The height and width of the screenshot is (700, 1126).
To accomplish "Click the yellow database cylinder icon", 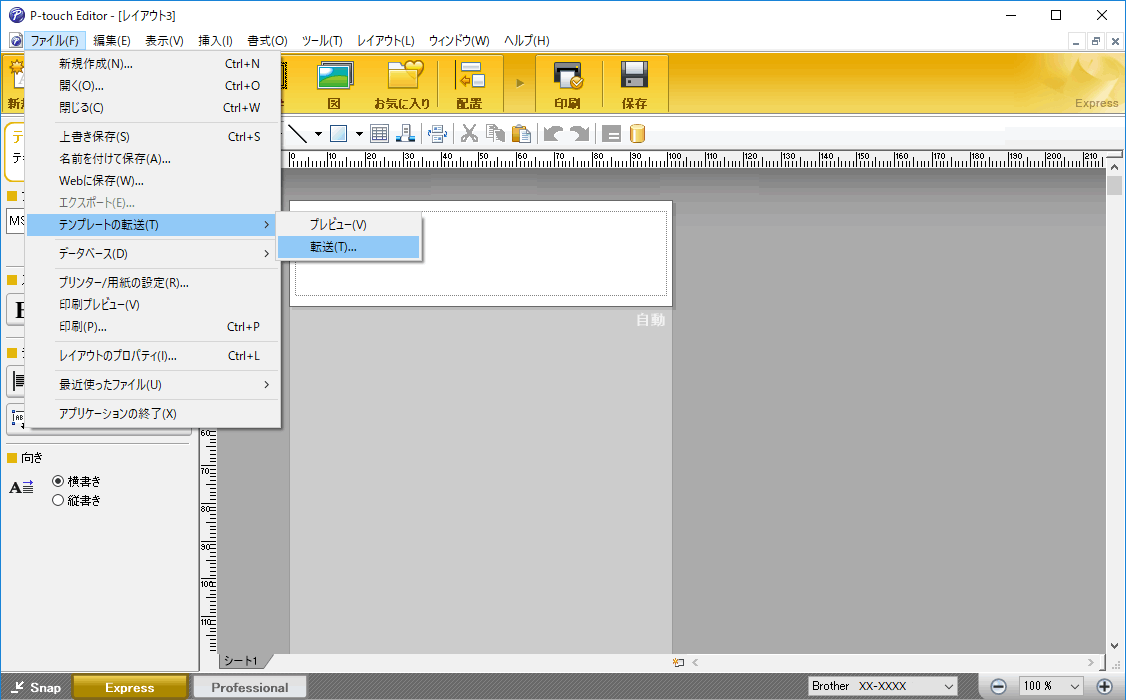I will pyautogui.click(x=637, y=134).
